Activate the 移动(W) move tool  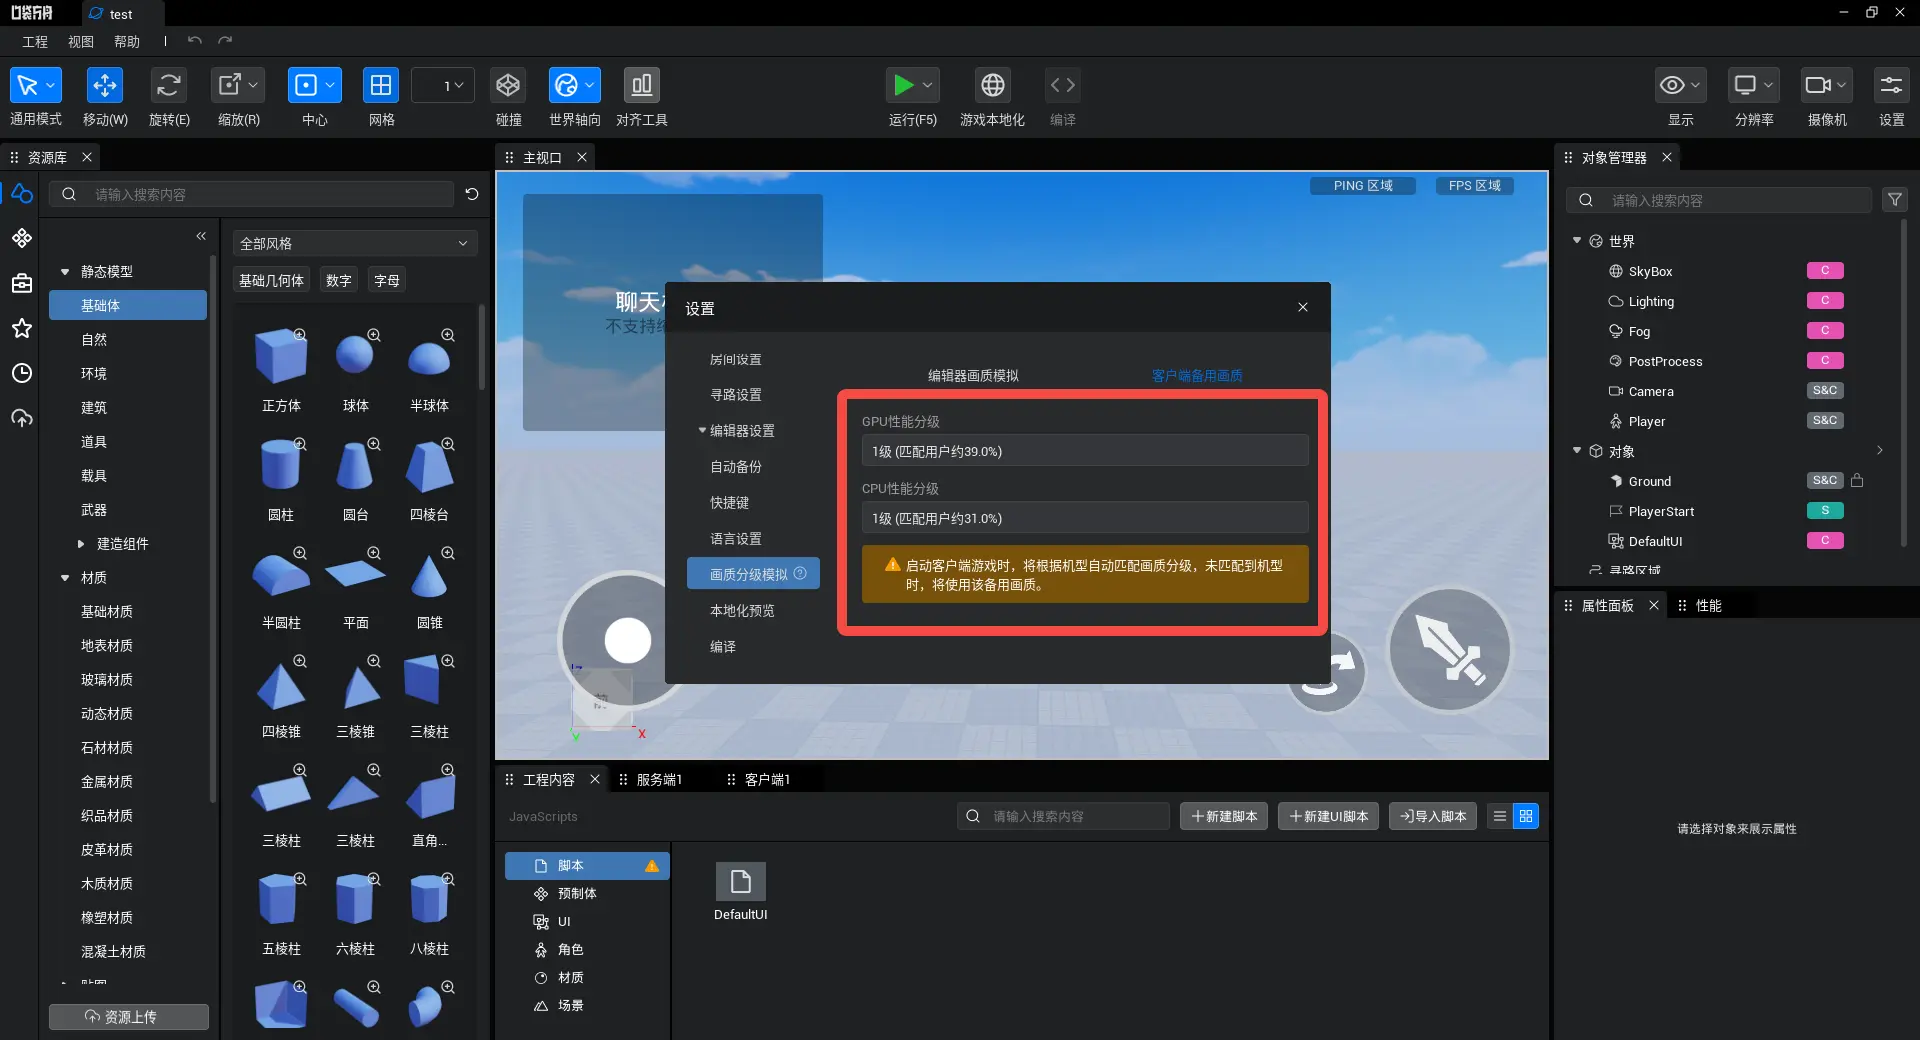tap(104, 85)
